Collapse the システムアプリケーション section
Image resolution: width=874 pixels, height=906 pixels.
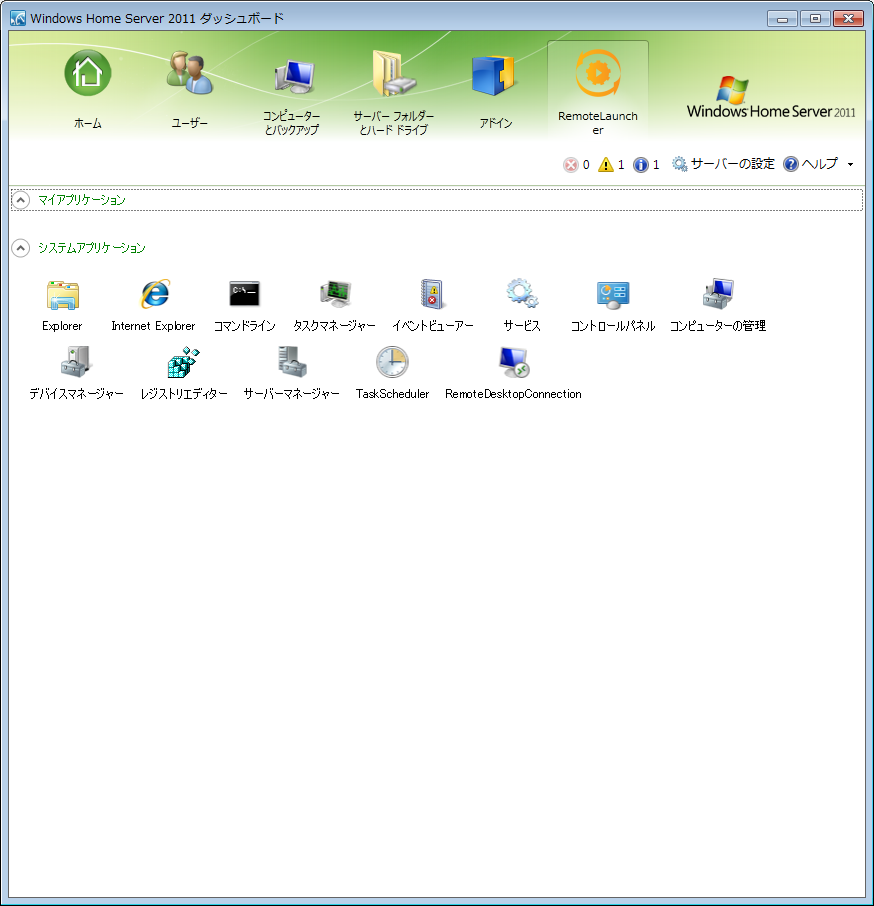[x=21, y=248]
